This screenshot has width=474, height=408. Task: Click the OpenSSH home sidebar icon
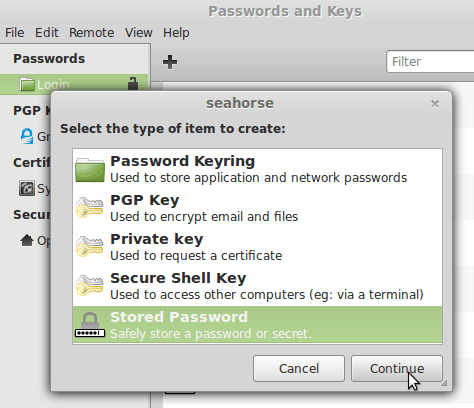coord(27,240)
